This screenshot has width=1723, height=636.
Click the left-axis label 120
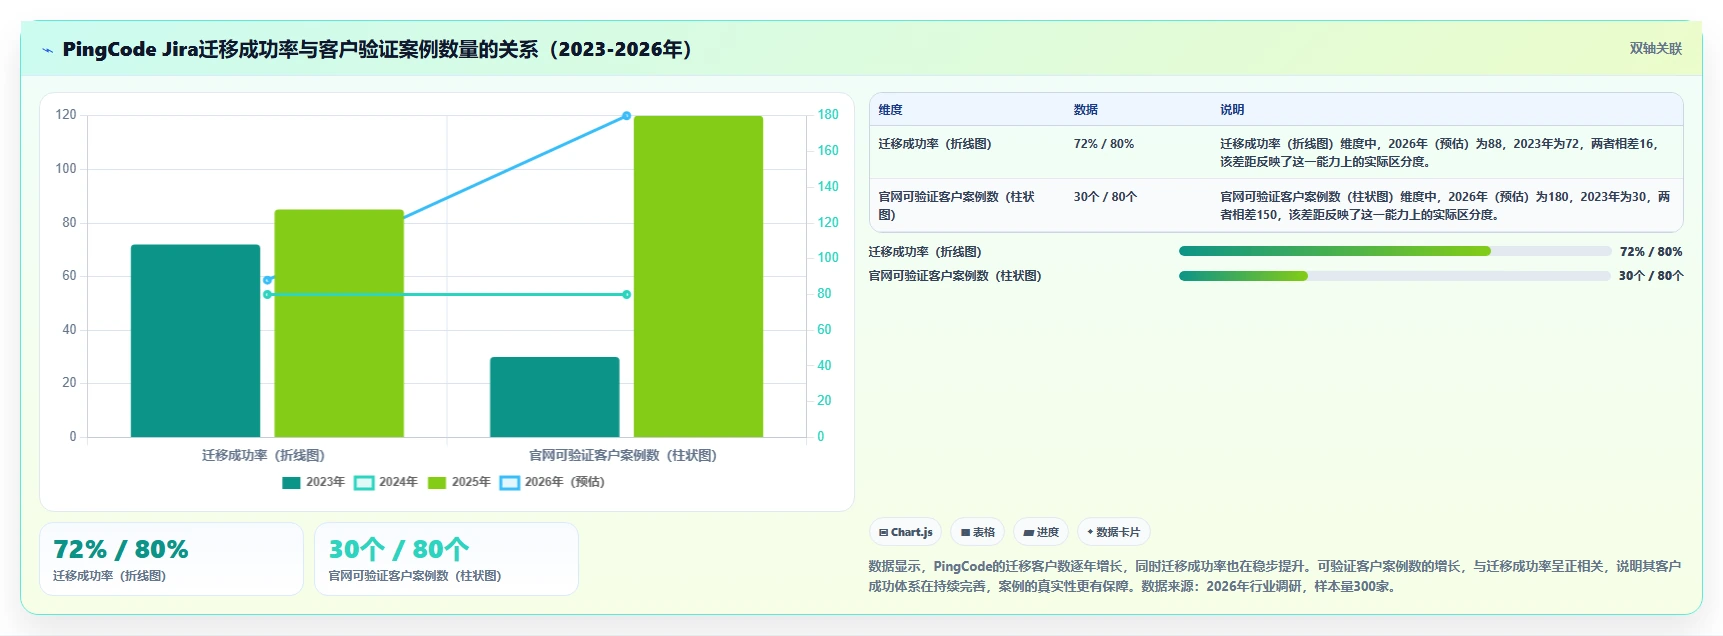[66, 115]
